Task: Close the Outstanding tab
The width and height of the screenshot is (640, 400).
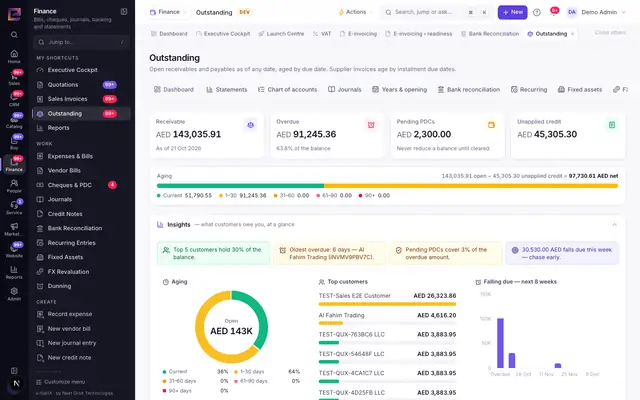Action: pos(573,34)
